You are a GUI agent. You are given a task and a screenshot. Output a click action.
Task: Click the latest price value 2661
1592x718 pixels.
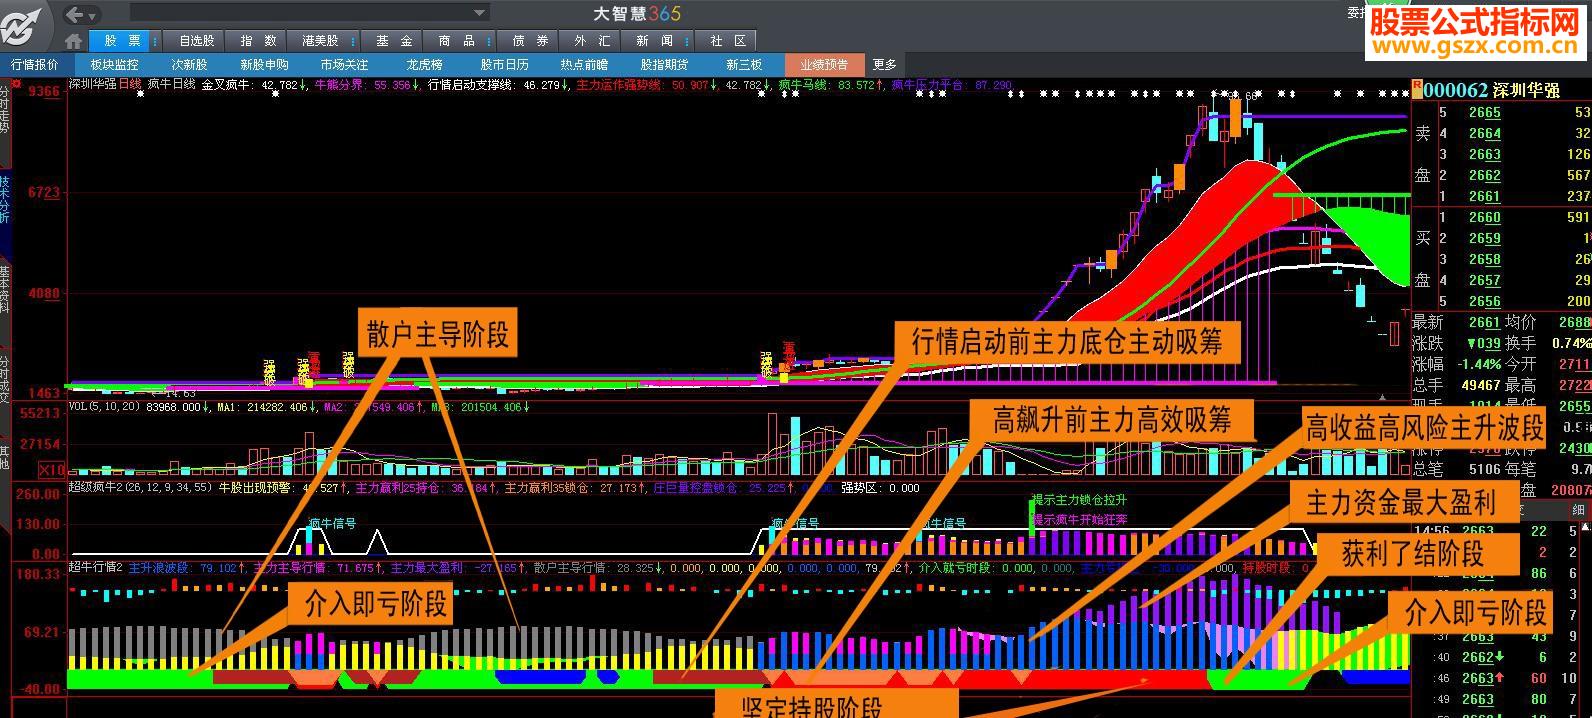click(1484, 322)
